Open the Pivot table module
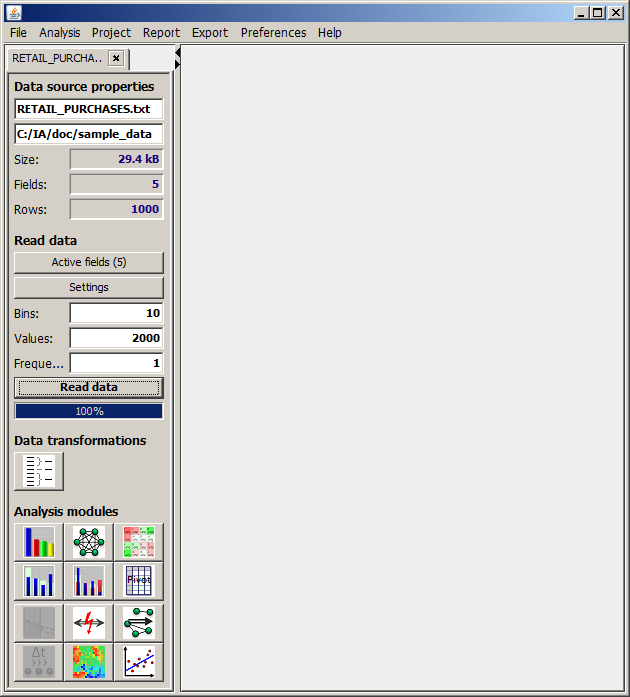Screen dimensions: 630x697 click(x=139, y=581)
